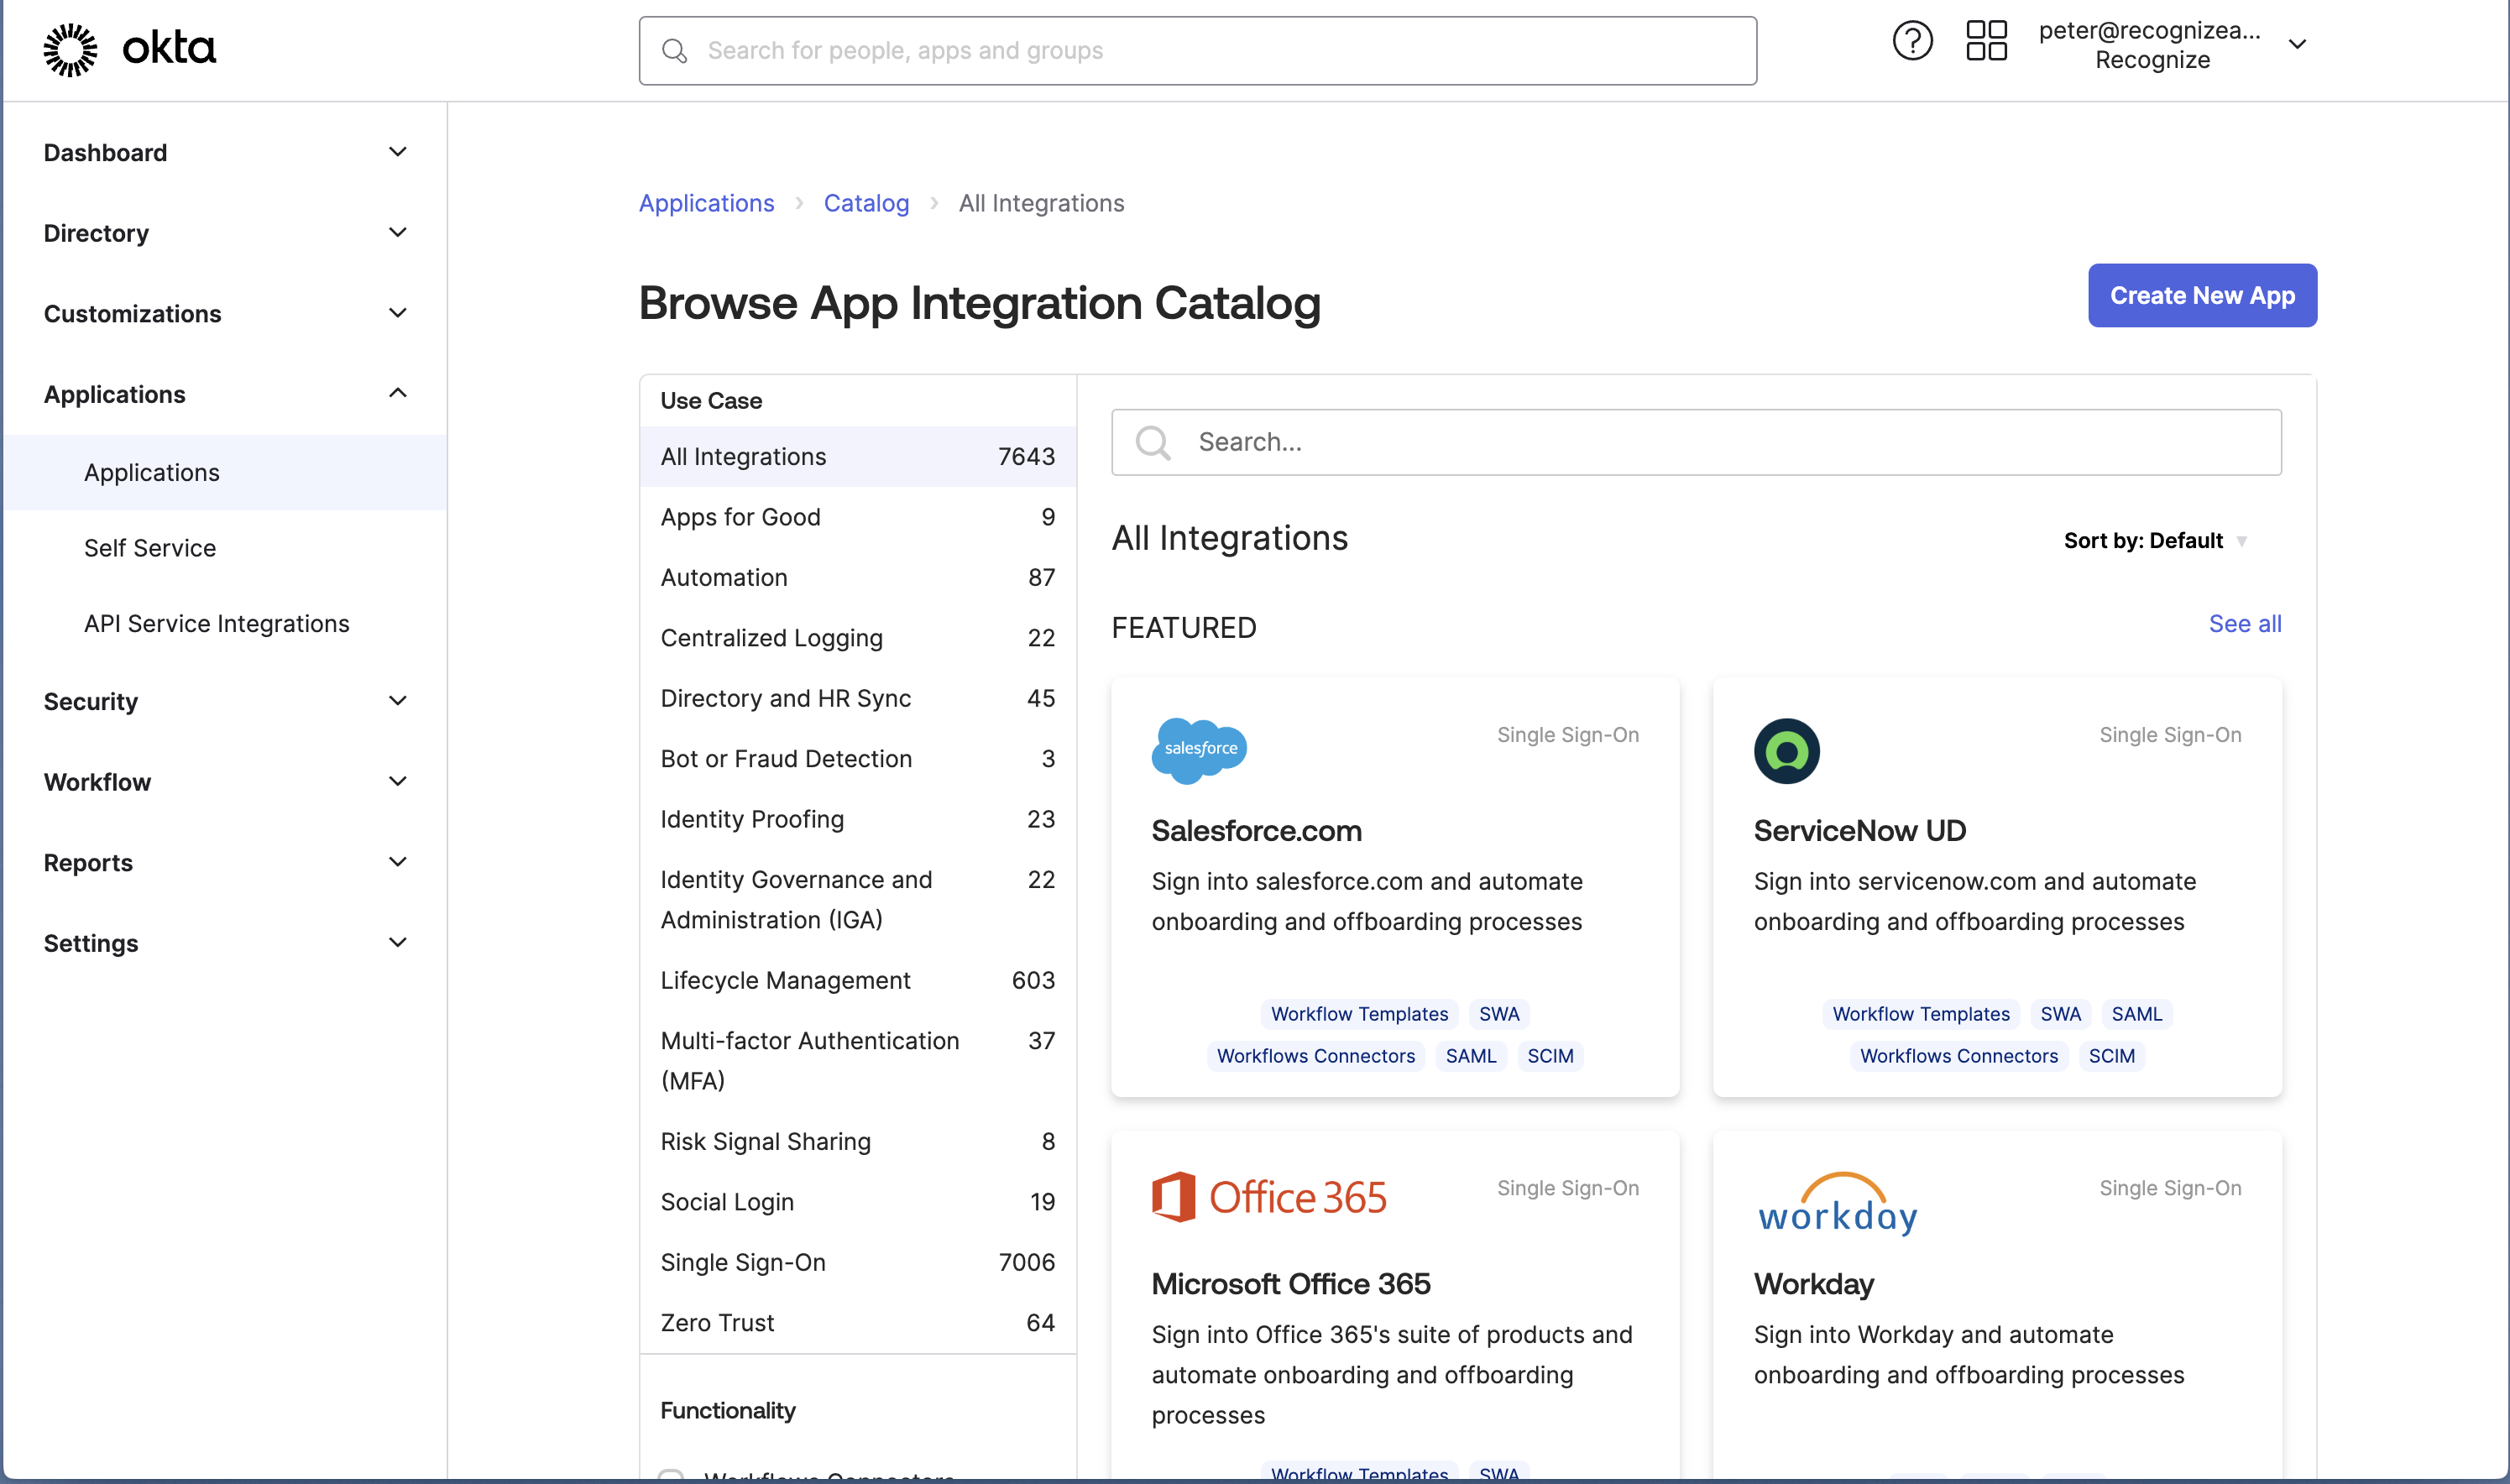The width and height of the screenshot is (2510, 1484).
Task: Select Applications sub-item in sidebar
Action: [x=225, y=473]
